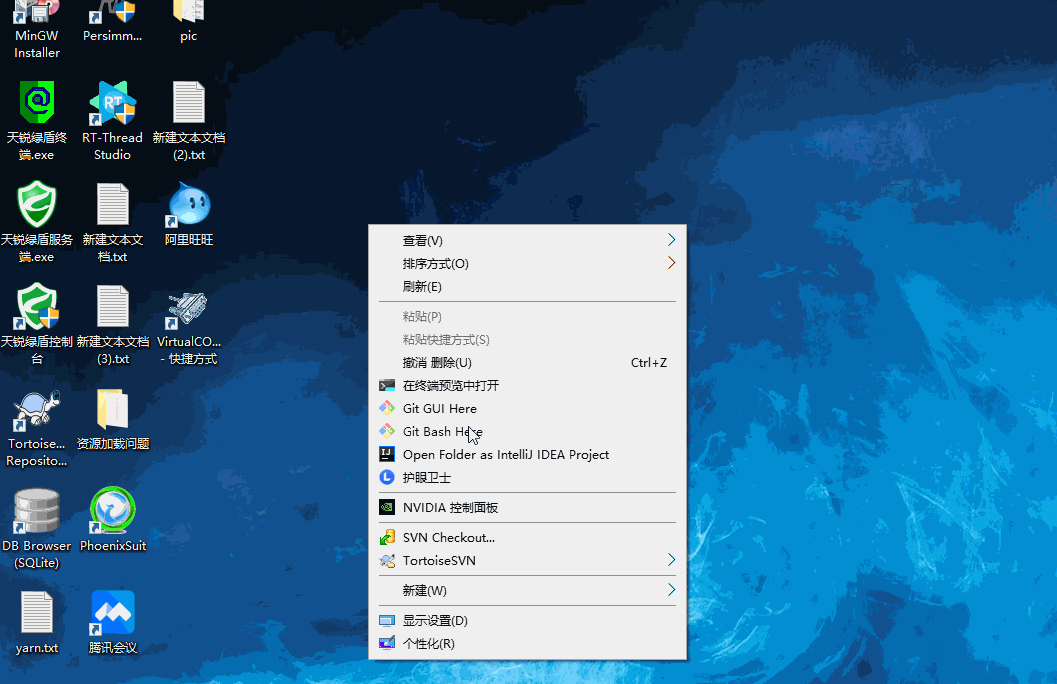Select the Tortoise Repository shortcut icon
The width and height of the screenshot is (1057, 684).
[36, 428]
